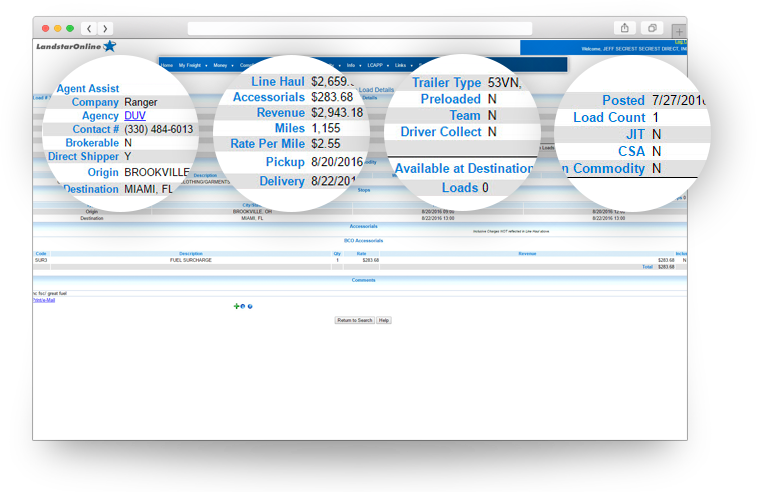Click the MIAMI, FL stop city cell
757x492 pixels.
[252, 218]
